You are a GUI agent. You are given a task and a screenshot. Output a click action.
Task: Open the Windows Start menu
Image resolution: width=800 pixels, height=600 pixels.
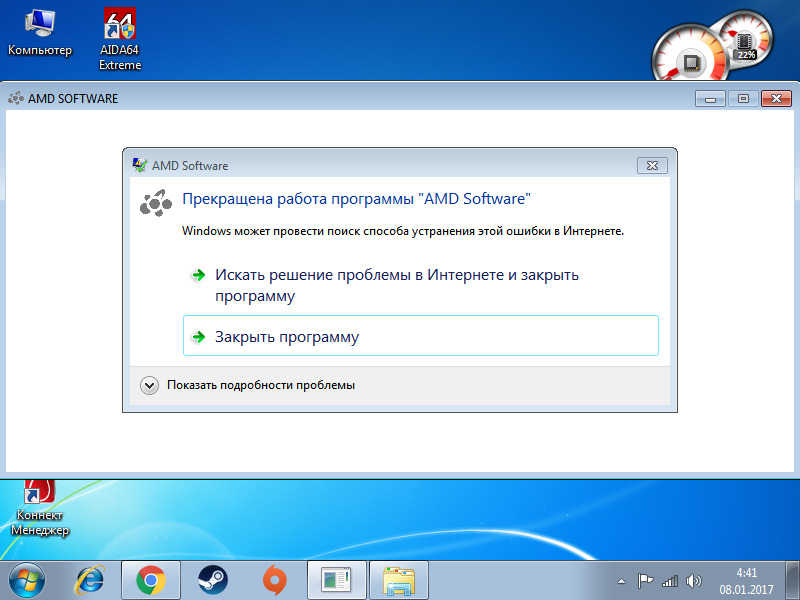pos(27,581)
